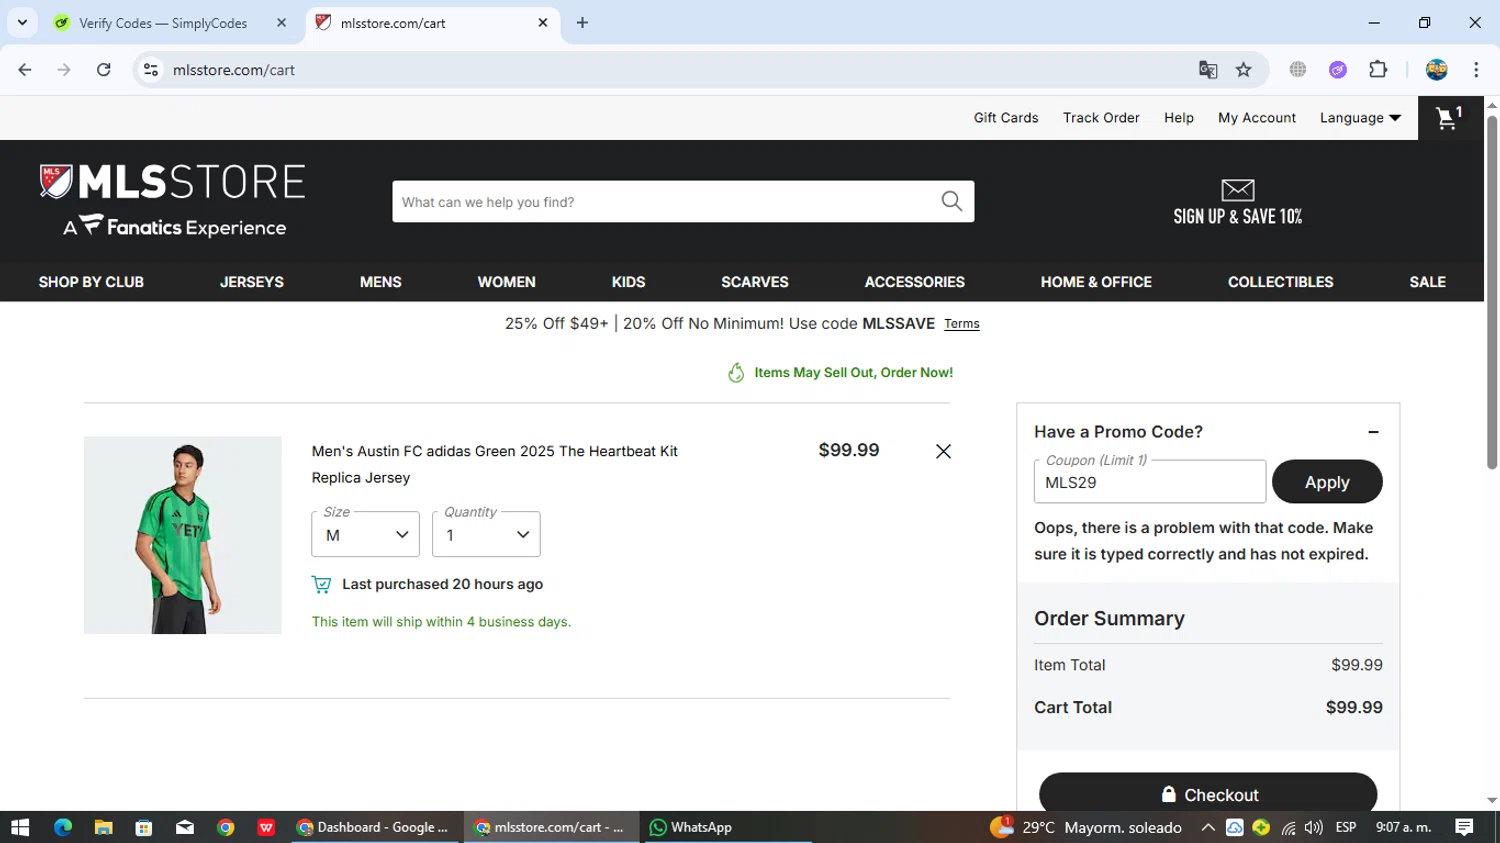1500x843 pixels.
Task: View promotion Terms link
Action: pyautogui.click(x=961, y=324)
